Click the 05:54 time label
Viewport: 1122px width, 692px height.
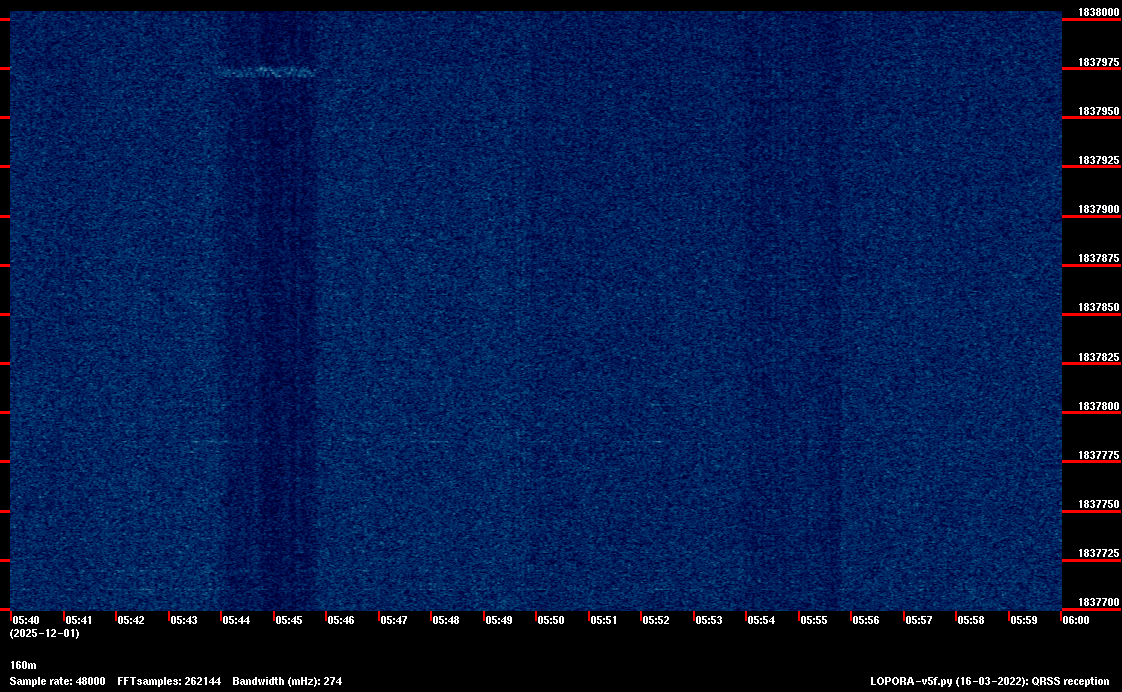click(761, 620)
